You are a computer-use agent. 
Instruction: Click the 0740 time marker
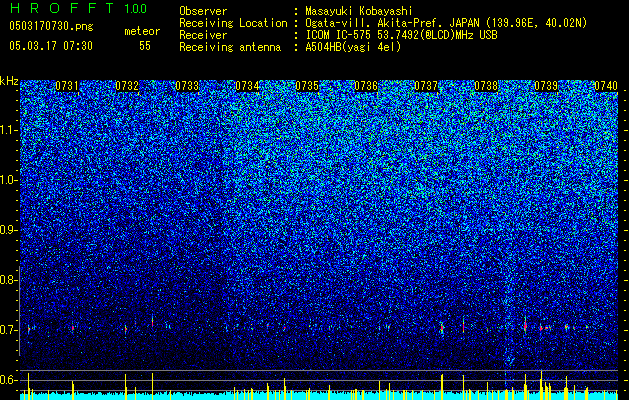tap(606, 86)
